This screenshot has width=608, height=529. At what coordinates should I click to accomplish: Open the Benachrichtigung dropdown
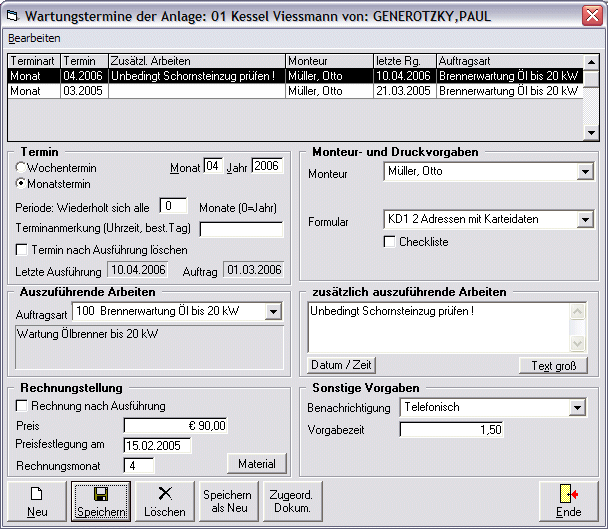577,408
